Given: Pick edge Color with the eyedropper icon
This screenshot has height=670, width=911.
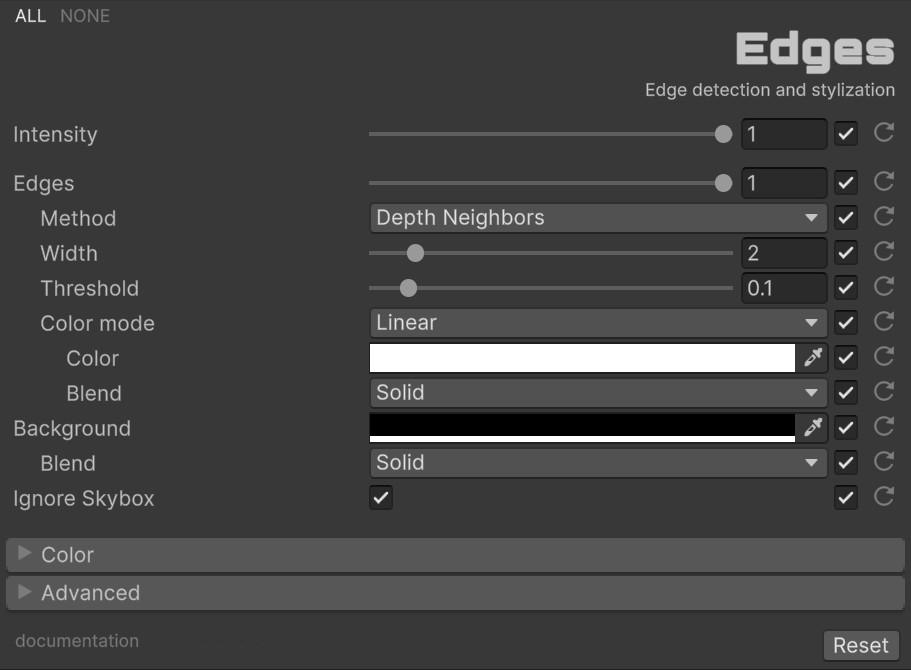Looking at the screenshot, I should [812, 358].
